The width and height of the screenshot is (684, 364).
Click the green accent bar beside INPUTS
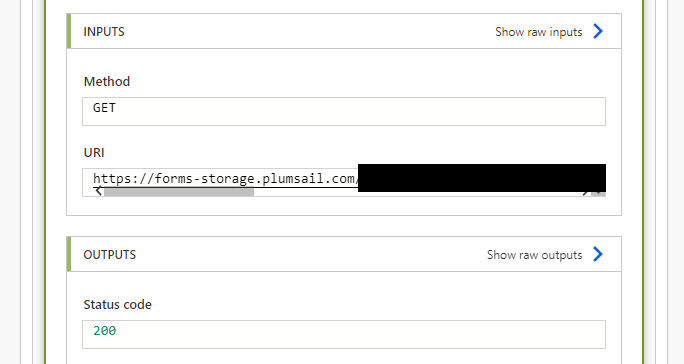(68, 31)
